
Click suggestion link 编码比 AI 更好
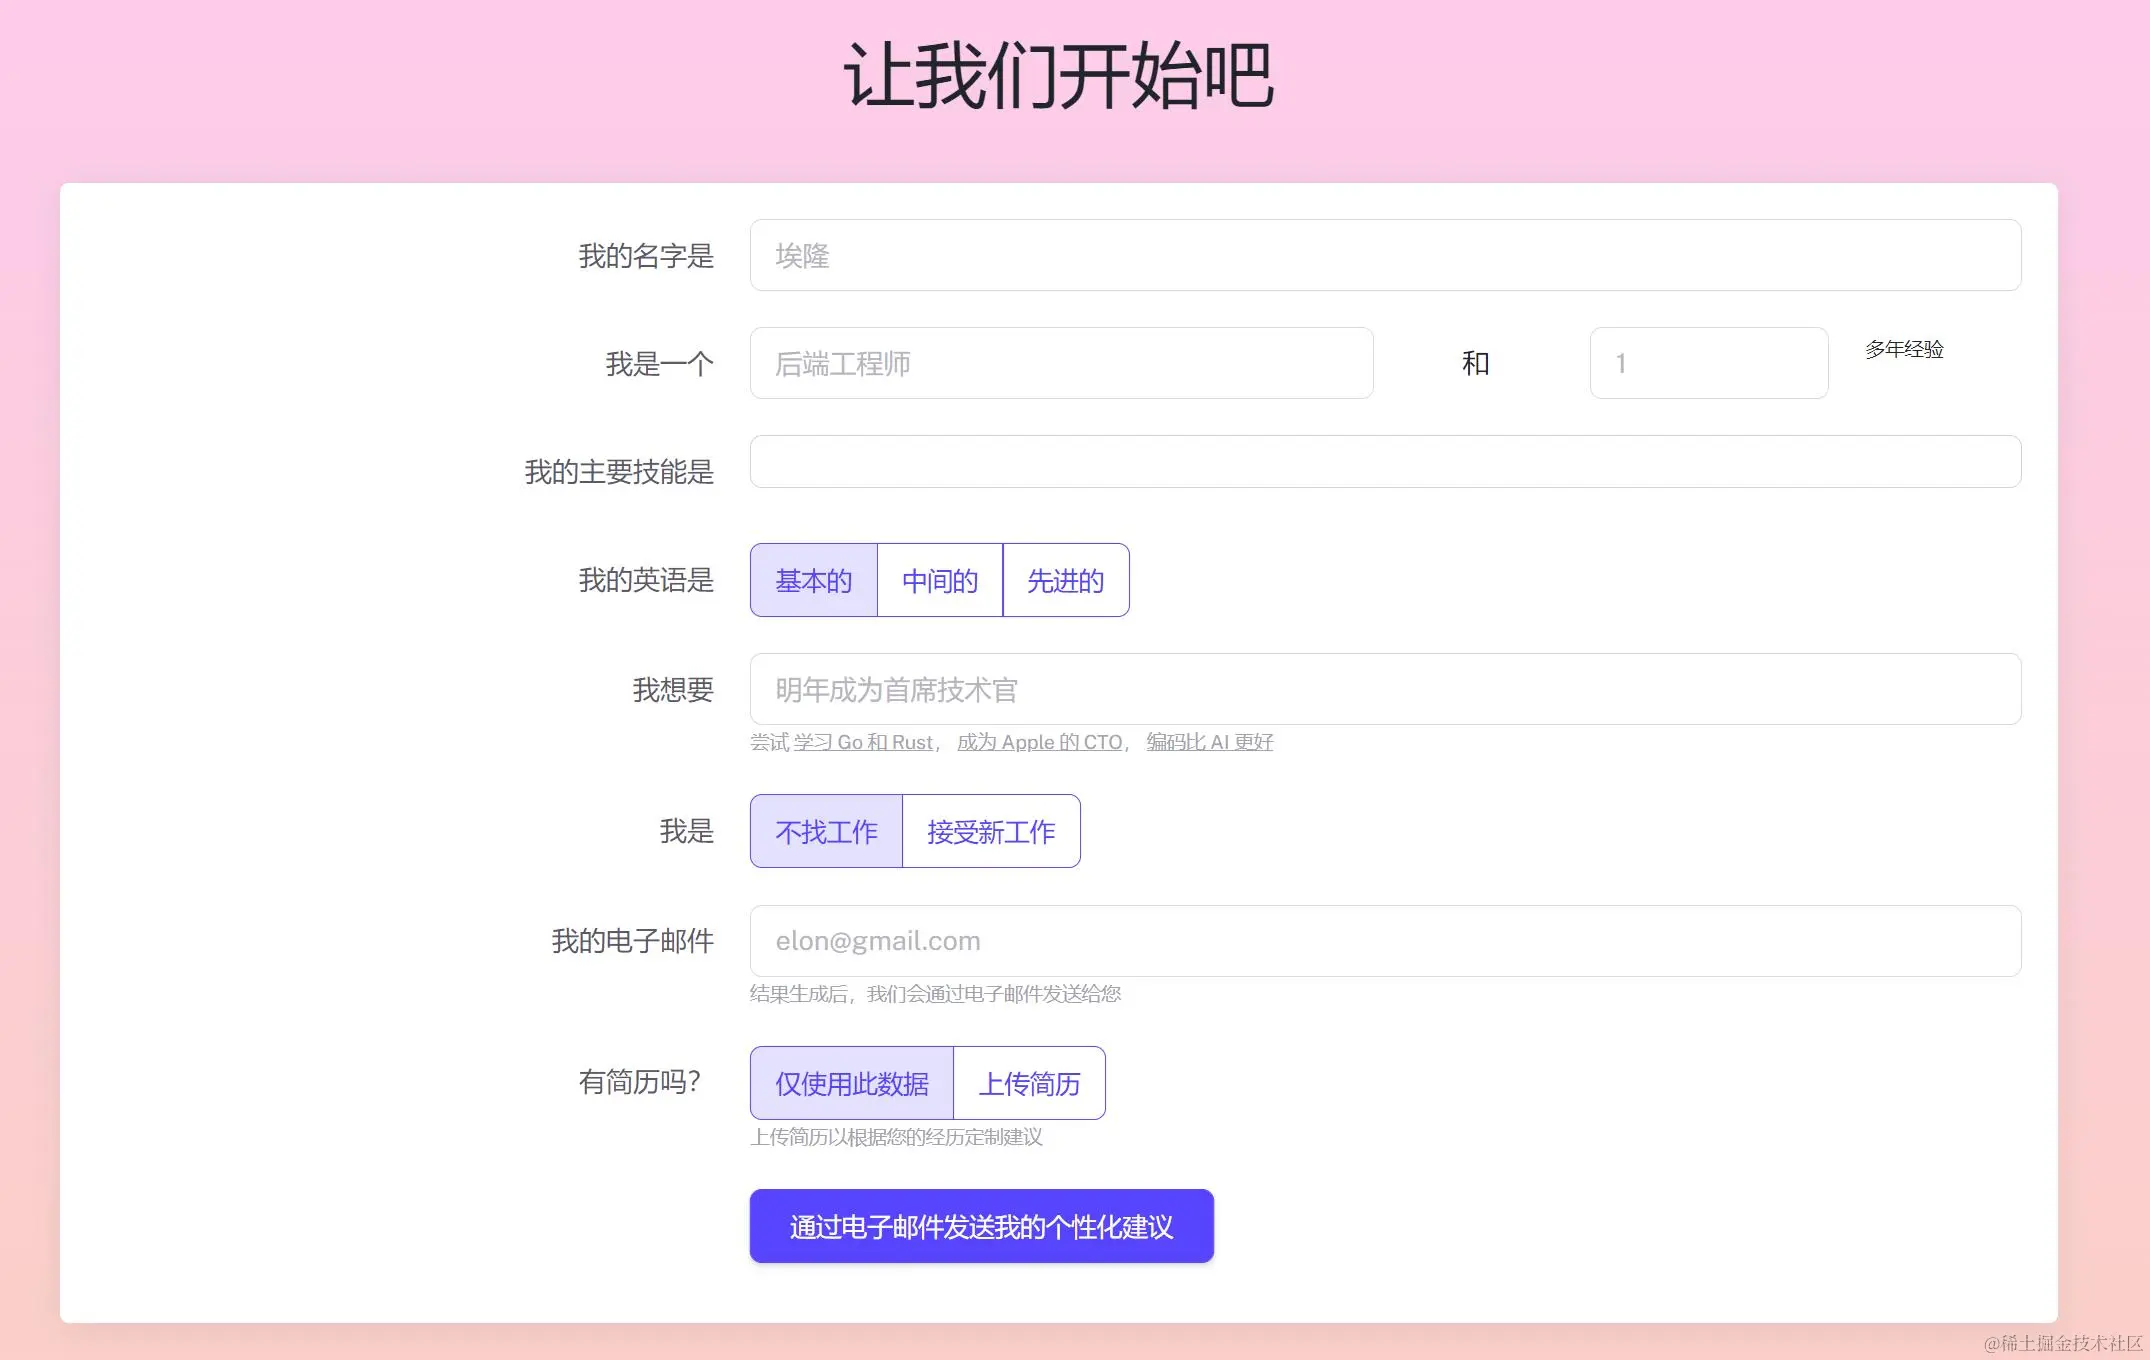point(1210,742)
